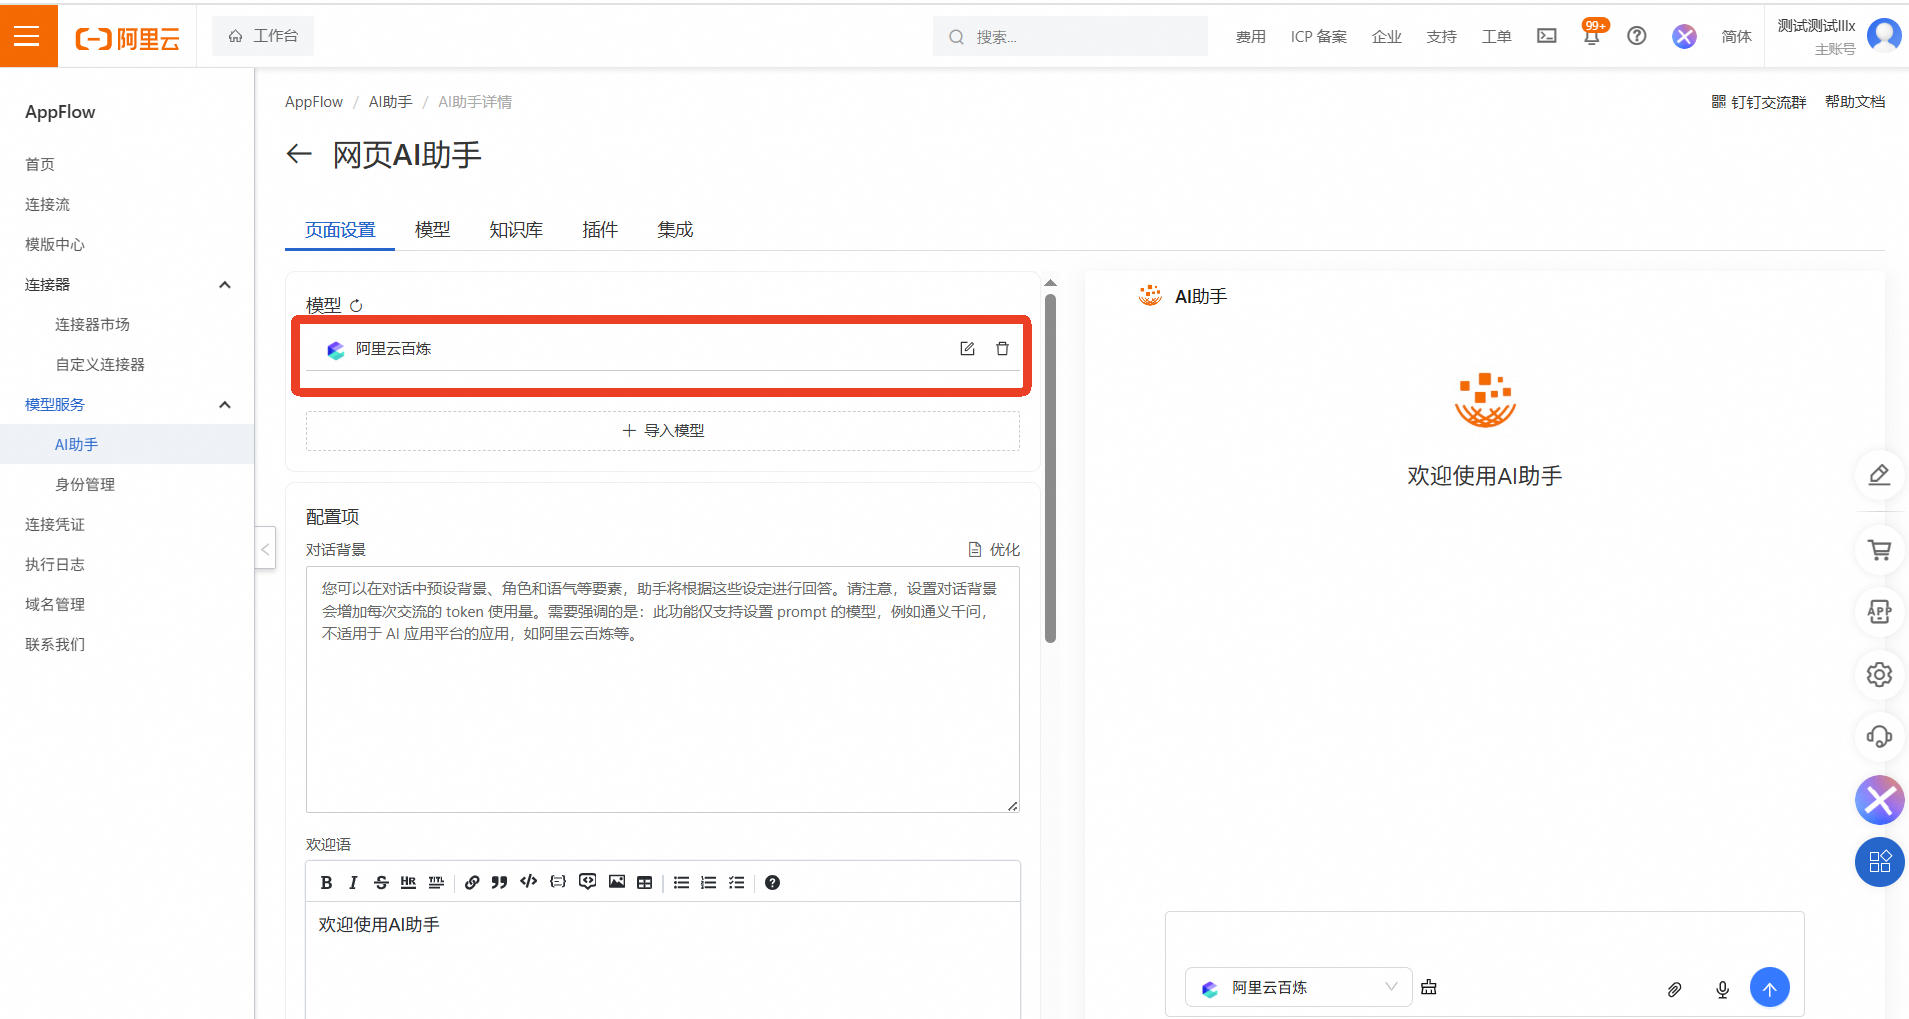This screenshot has height=1019, width=1909.
Task: Open the 工作台 workbench button
Action: click(x=263, y=36)
